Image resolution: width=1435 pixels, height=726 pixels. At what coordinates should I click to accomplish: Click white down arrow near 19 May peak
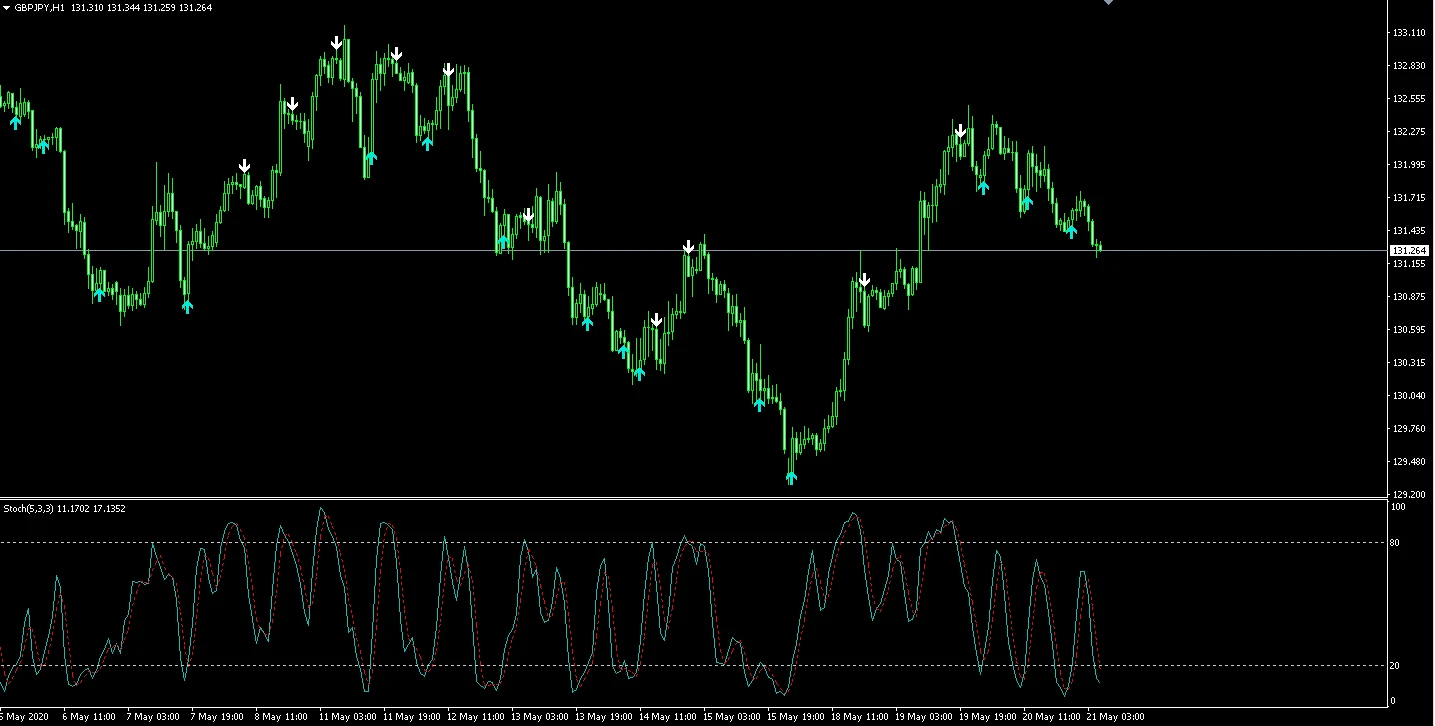point(960,131)
